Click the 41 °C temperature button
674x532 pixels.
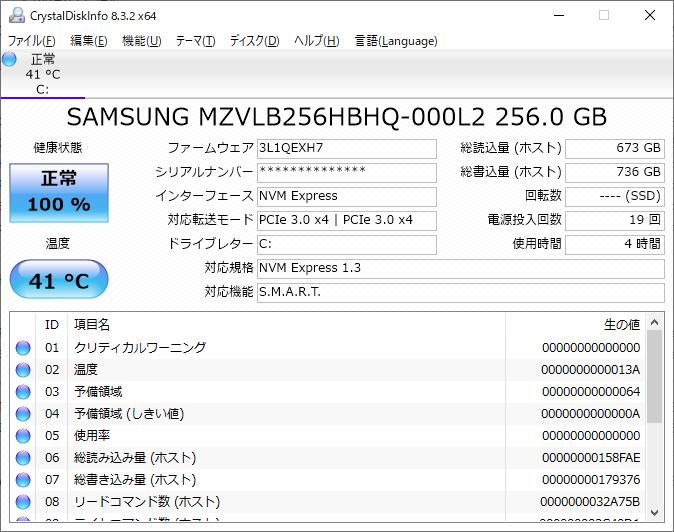pos(59,279)
